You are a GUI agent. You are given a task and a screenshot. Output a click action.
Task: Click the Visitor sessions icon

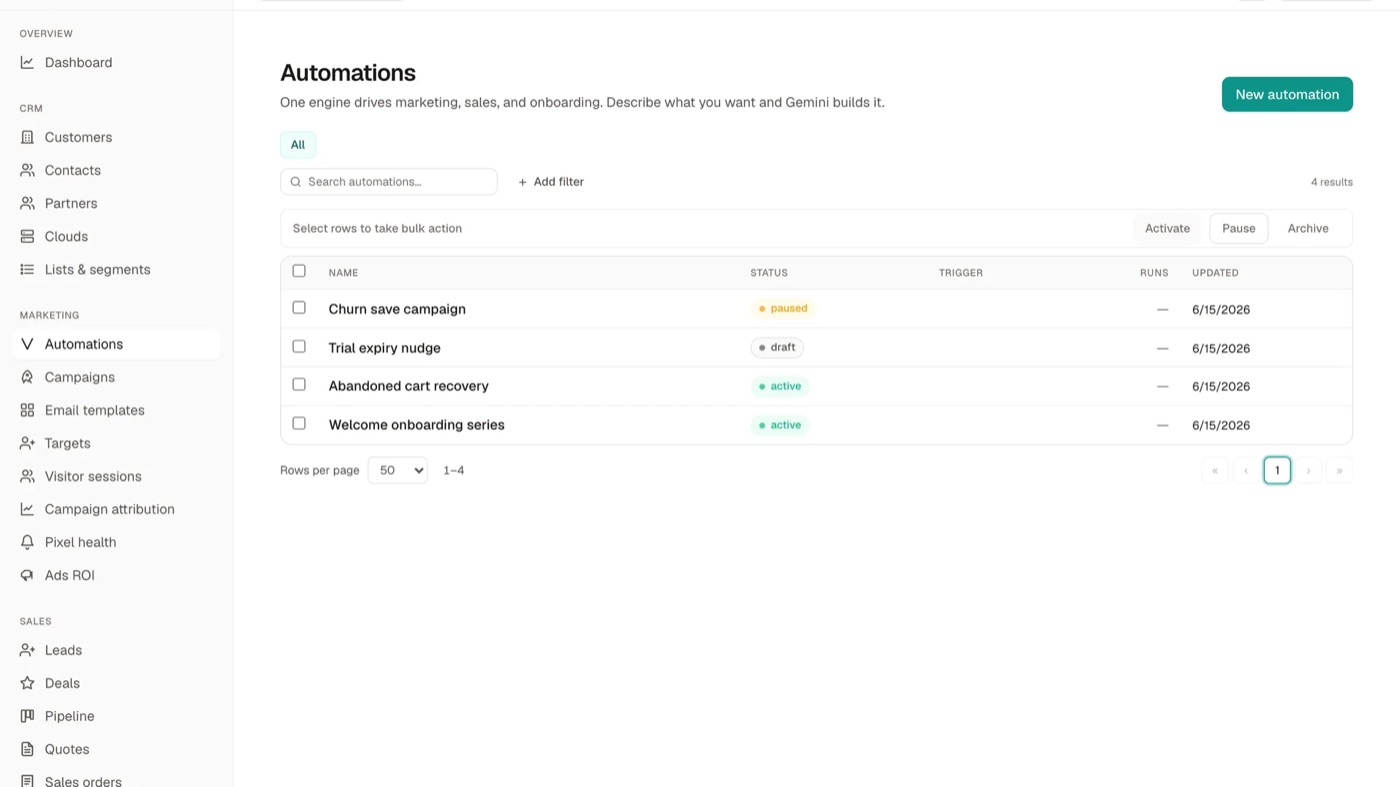[27, 476]
